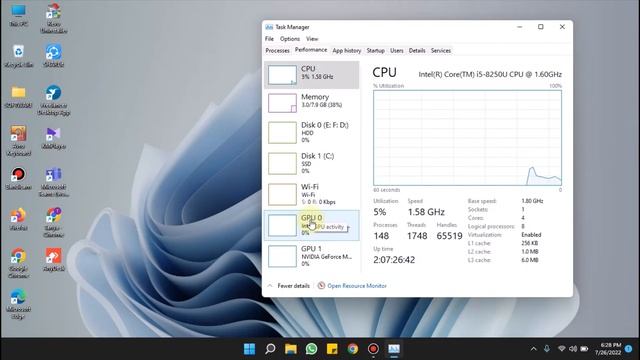Switch to the Startup tab
Image resolution: width=640 pixels, height=360 pixels.
[376, 51]
